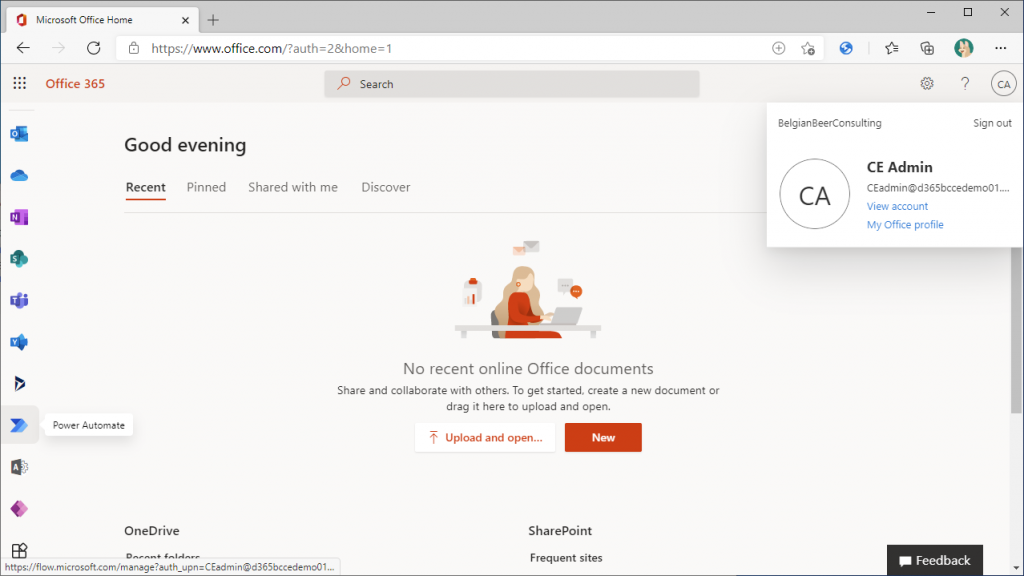Click the Feedback button
This screenshot has width=1024, height=576.
click(x=935, y=560)
